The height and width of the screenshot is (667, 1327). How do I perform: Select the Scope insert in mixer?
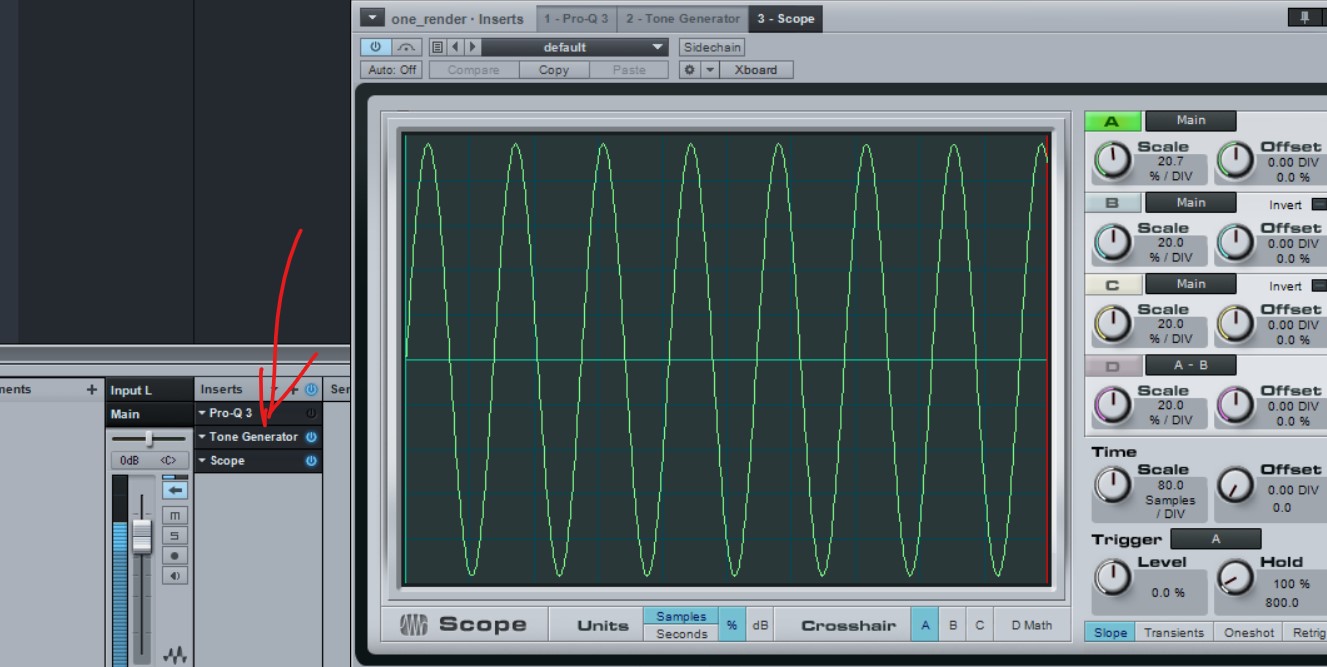point(227,461)
